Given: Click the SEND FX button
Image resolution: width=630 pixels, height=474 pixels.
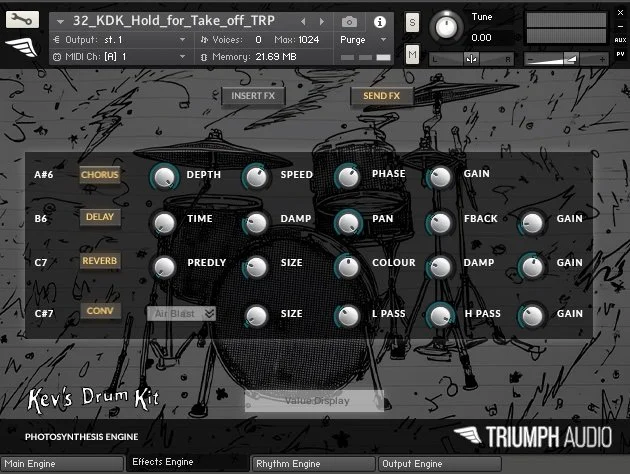Looking at the screenshot, I should (382, 96).
